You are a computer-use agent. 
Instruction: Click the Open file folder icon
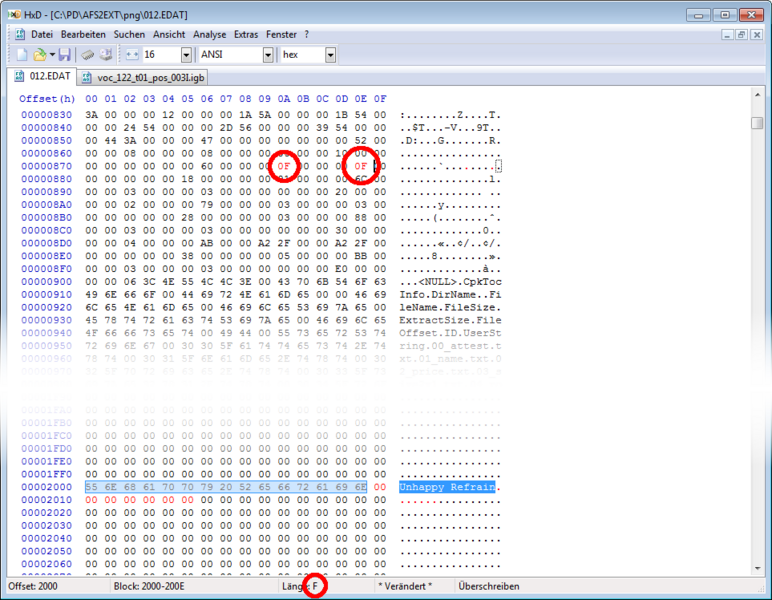point(39,54)
